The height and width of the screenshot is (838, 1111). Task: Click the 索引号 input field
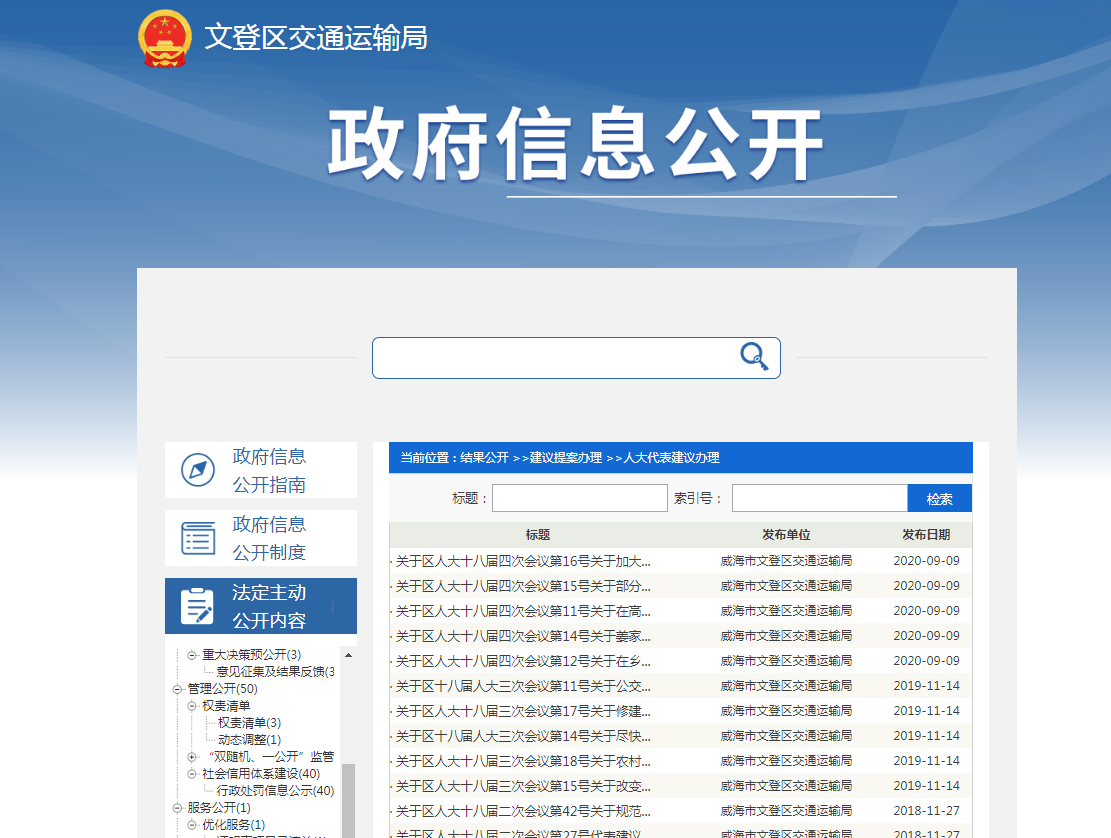click(819, 498)
